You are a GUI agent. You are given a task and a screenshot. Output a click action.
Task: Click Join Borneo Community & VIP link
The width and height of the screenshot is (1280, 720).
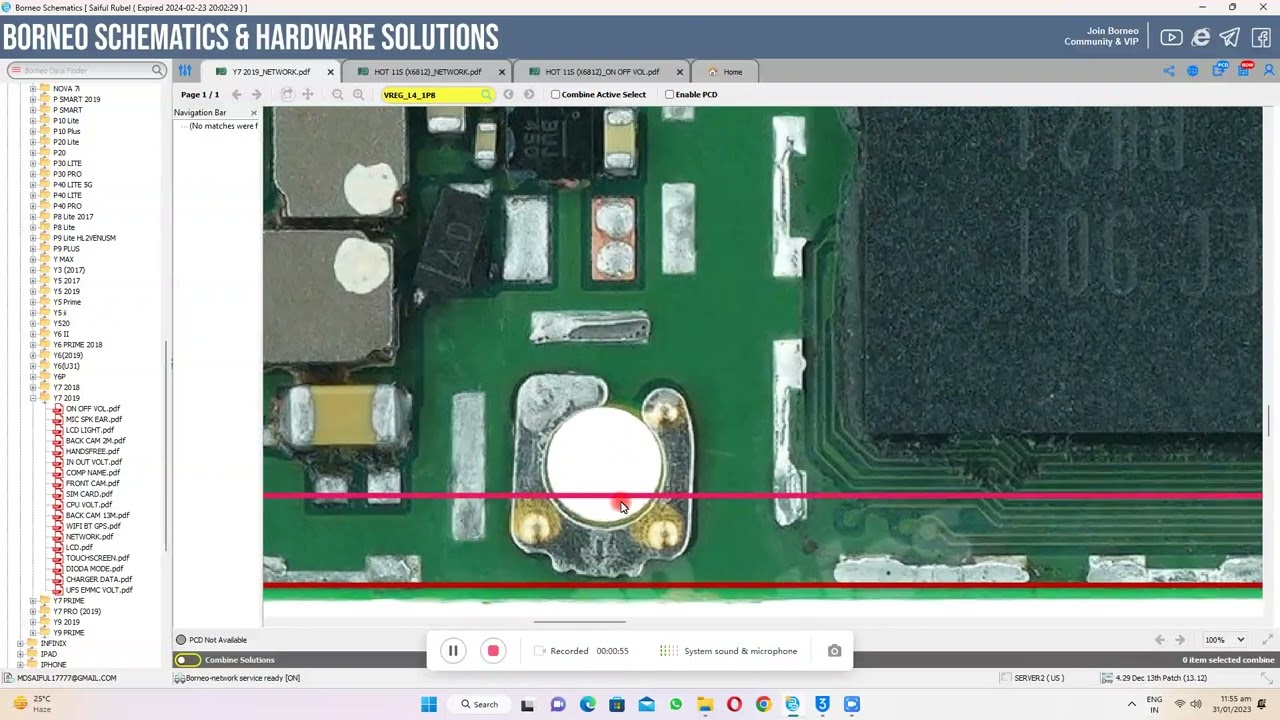coord(1101,37)
